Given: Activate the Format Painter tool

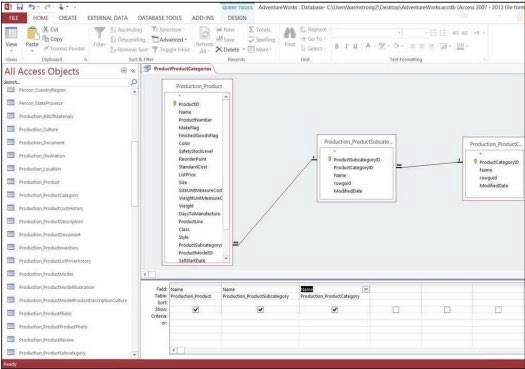Looking at the screenshot, I should coord(64,49).
